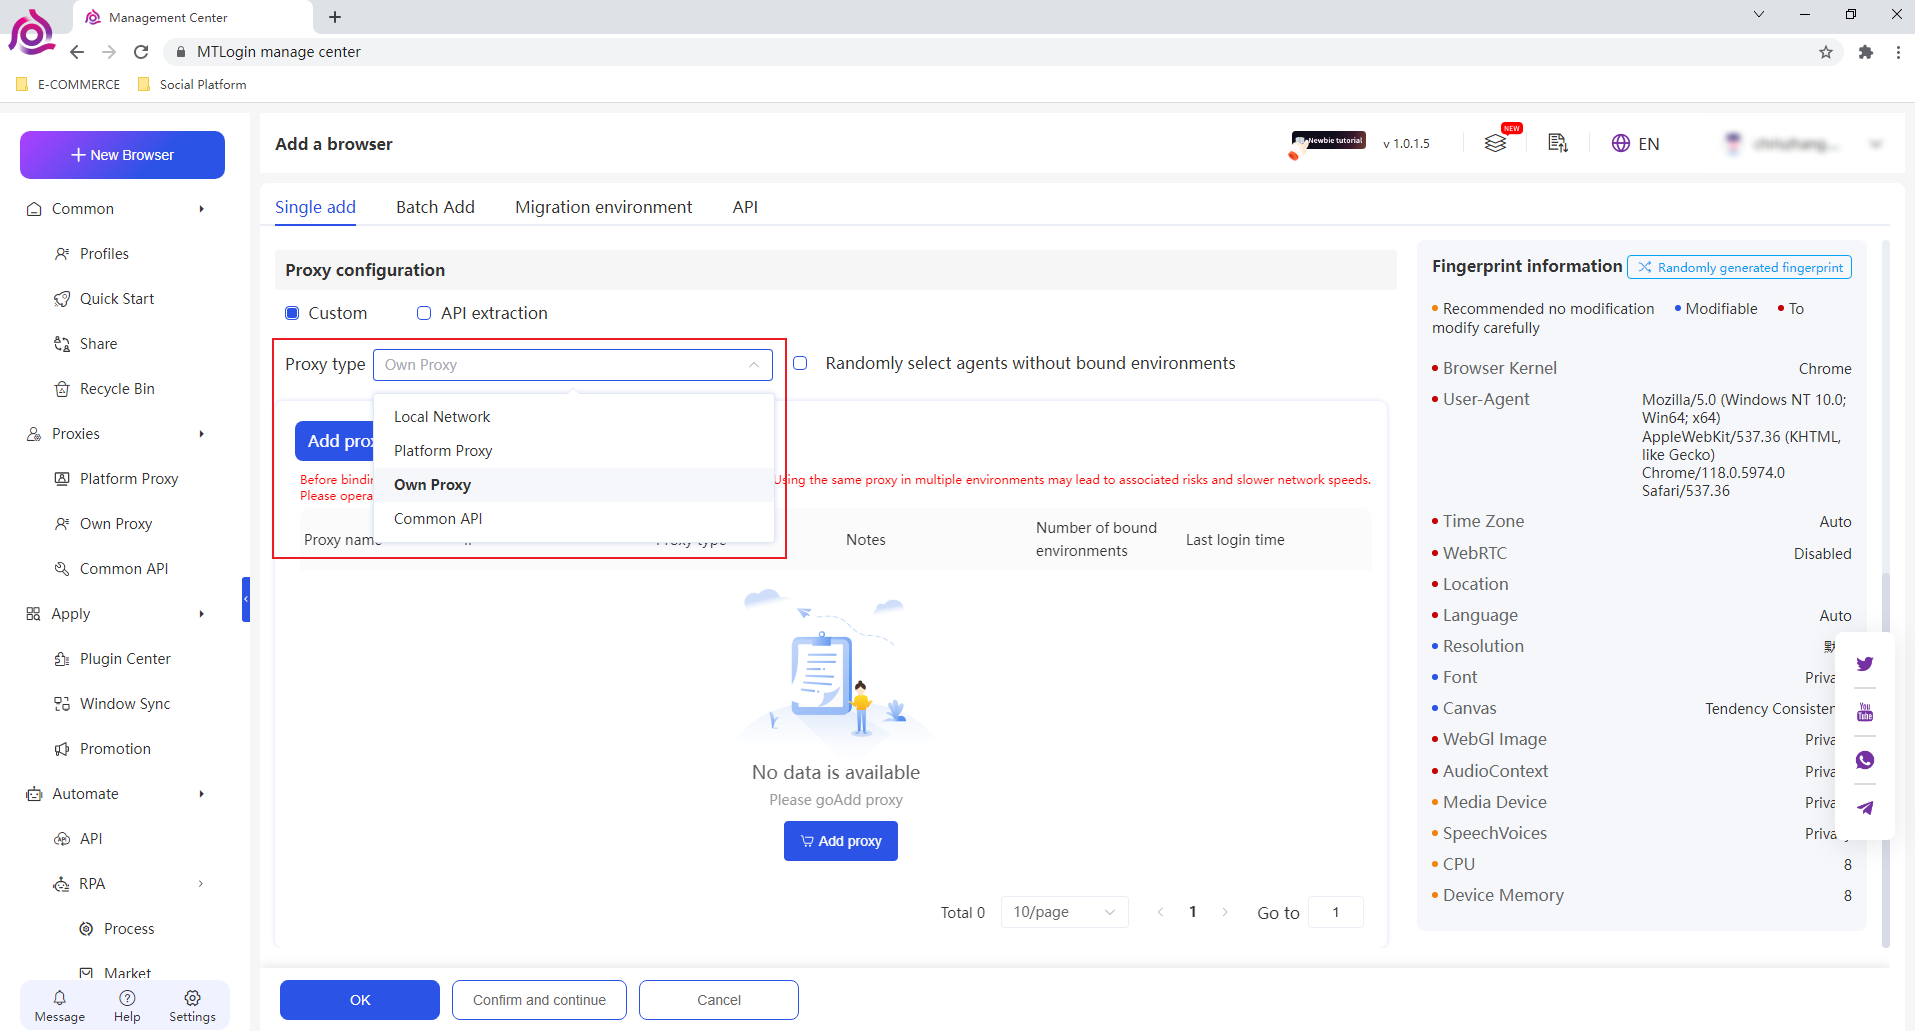Switch to the API tab
This screenshot has height=1031, width=1915.
[745, 207]
